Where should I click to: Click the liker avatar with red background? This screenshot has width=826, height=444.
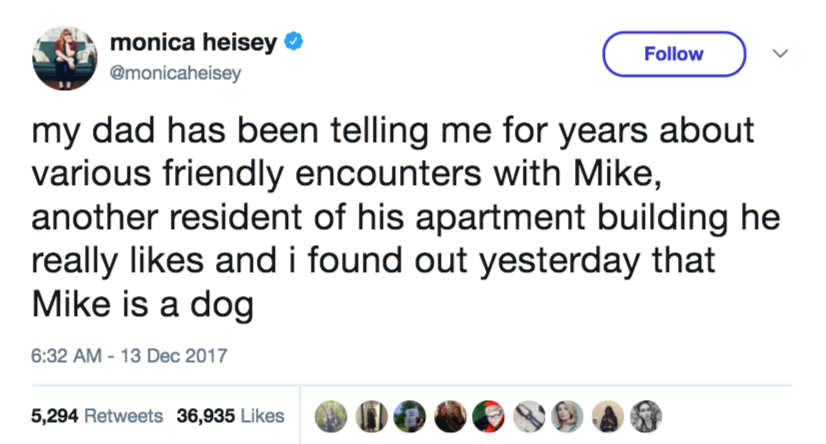pos(489,414)
